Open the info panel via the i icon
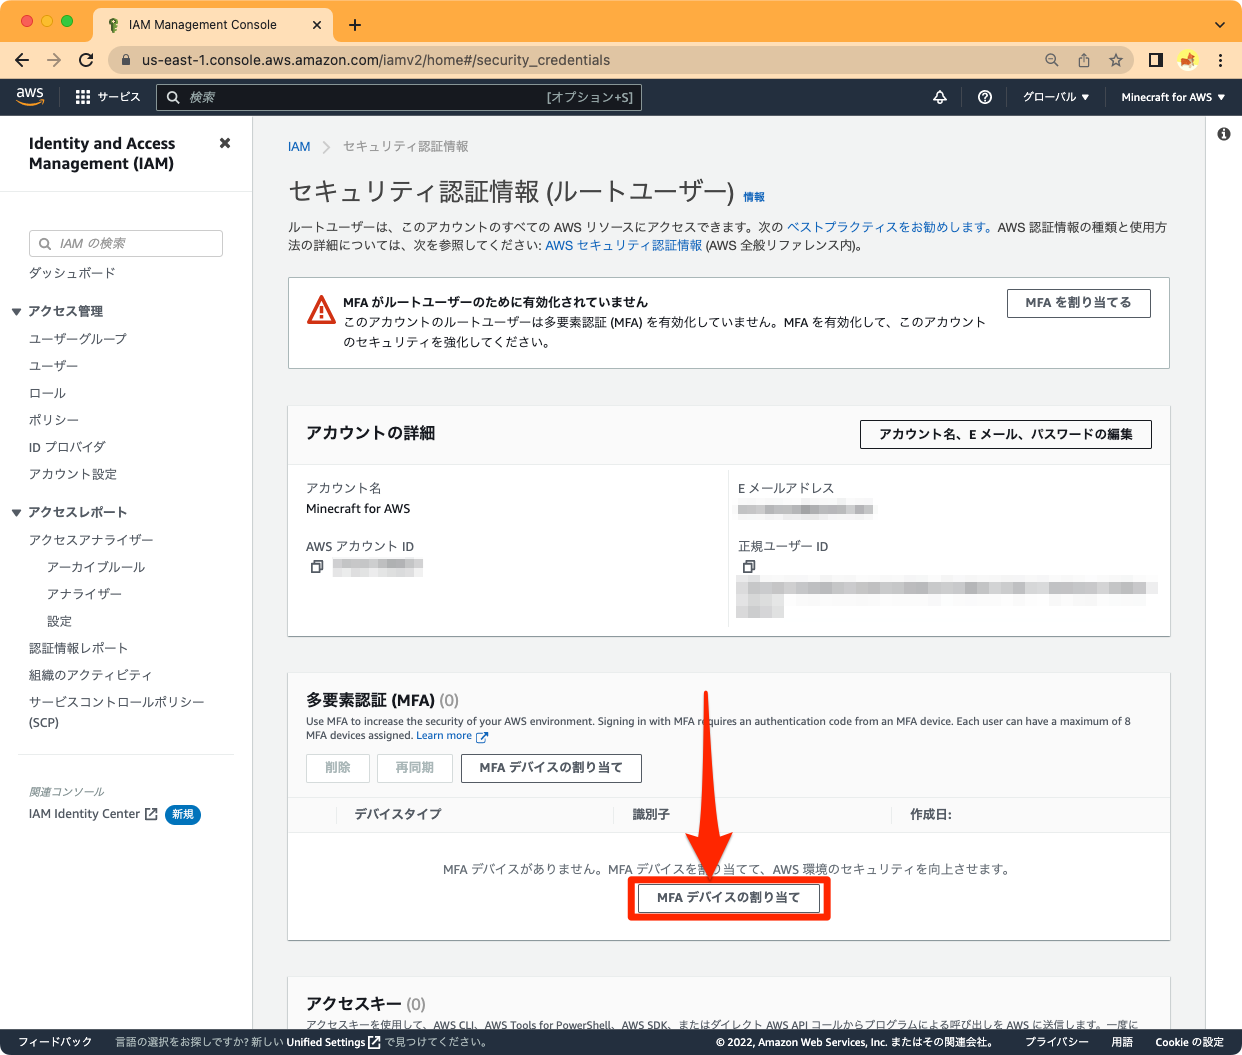Image resolution: width=1242 pixels, height=1055 pixels. (x=1223, y=133)
